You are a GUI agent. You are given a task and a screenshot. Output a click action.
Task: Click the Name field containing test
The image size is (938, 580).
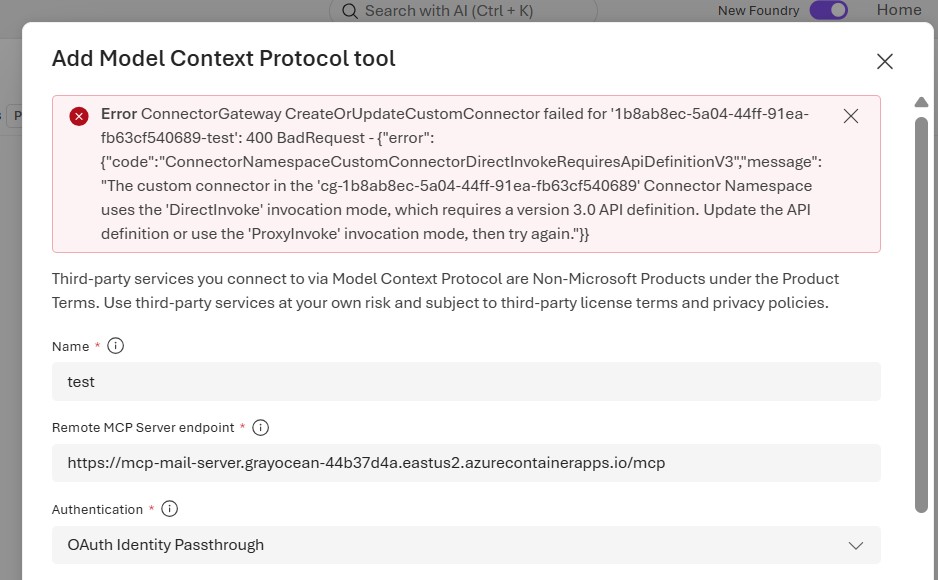(x=466, y=381)
